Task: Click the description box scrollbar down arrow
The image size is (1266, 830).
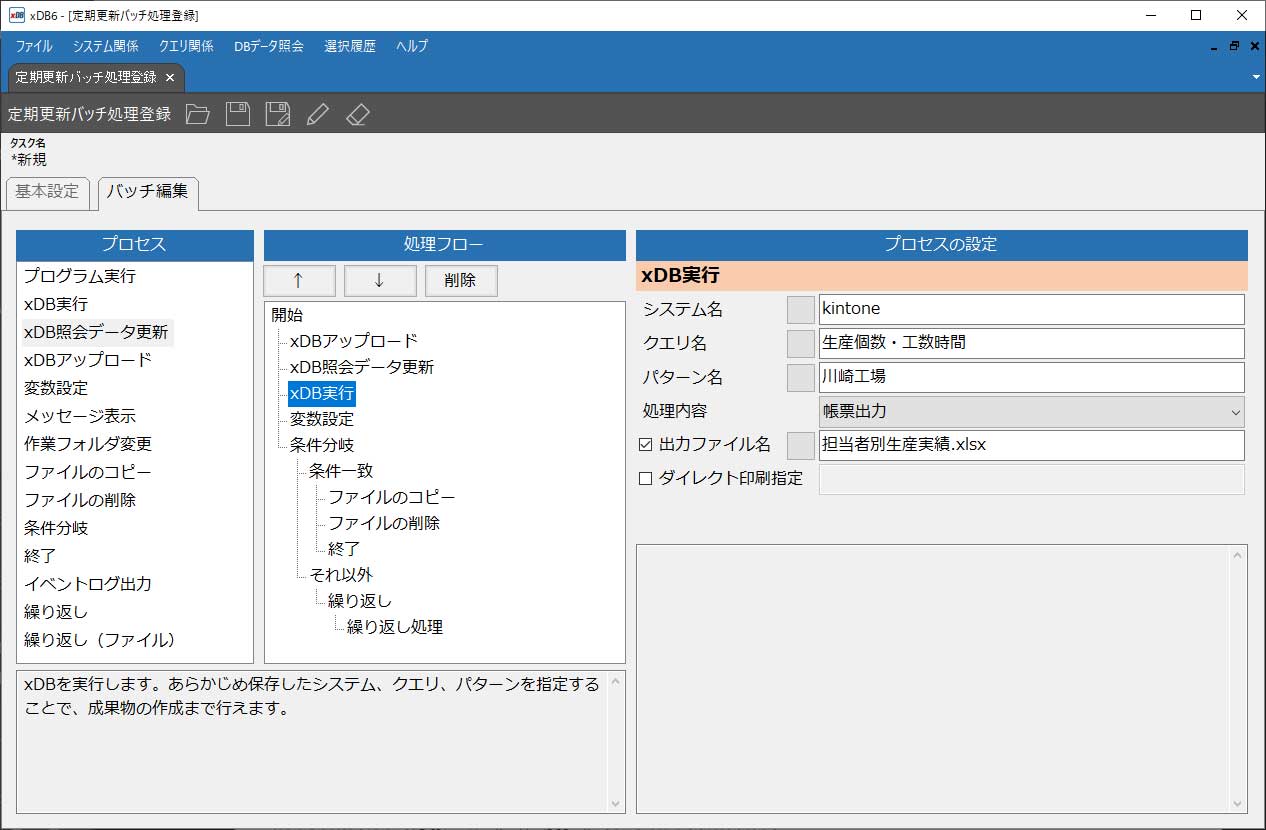Action: click(616, 803)
